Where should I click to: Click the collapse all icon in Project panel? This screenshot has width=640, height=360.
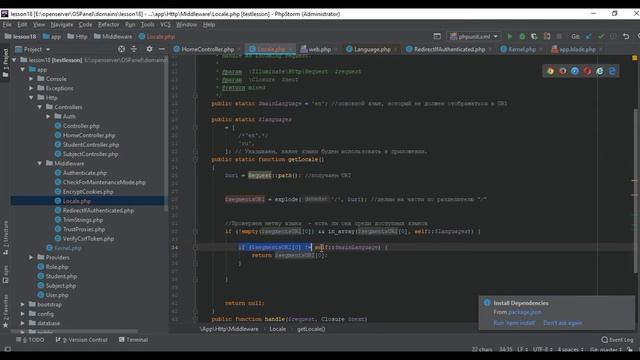[x=134, y=49]
